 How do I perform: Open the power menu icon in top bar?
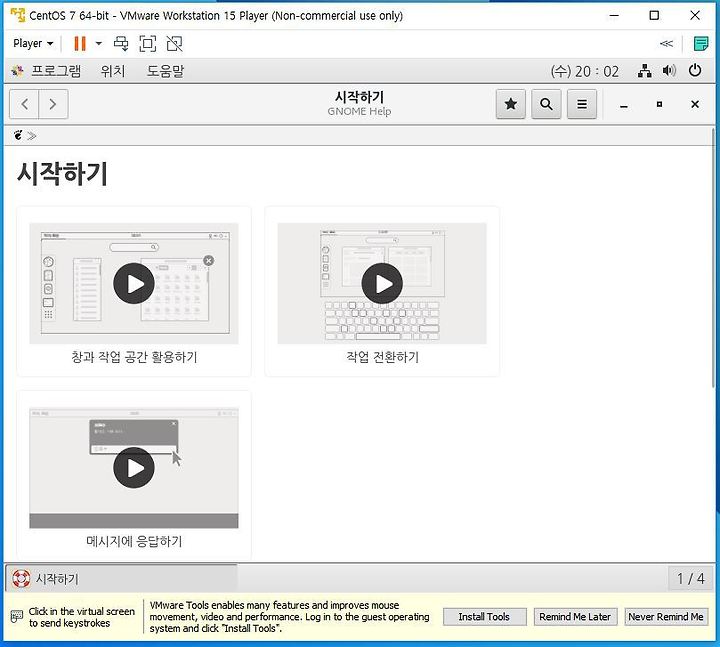click(695, 71)
